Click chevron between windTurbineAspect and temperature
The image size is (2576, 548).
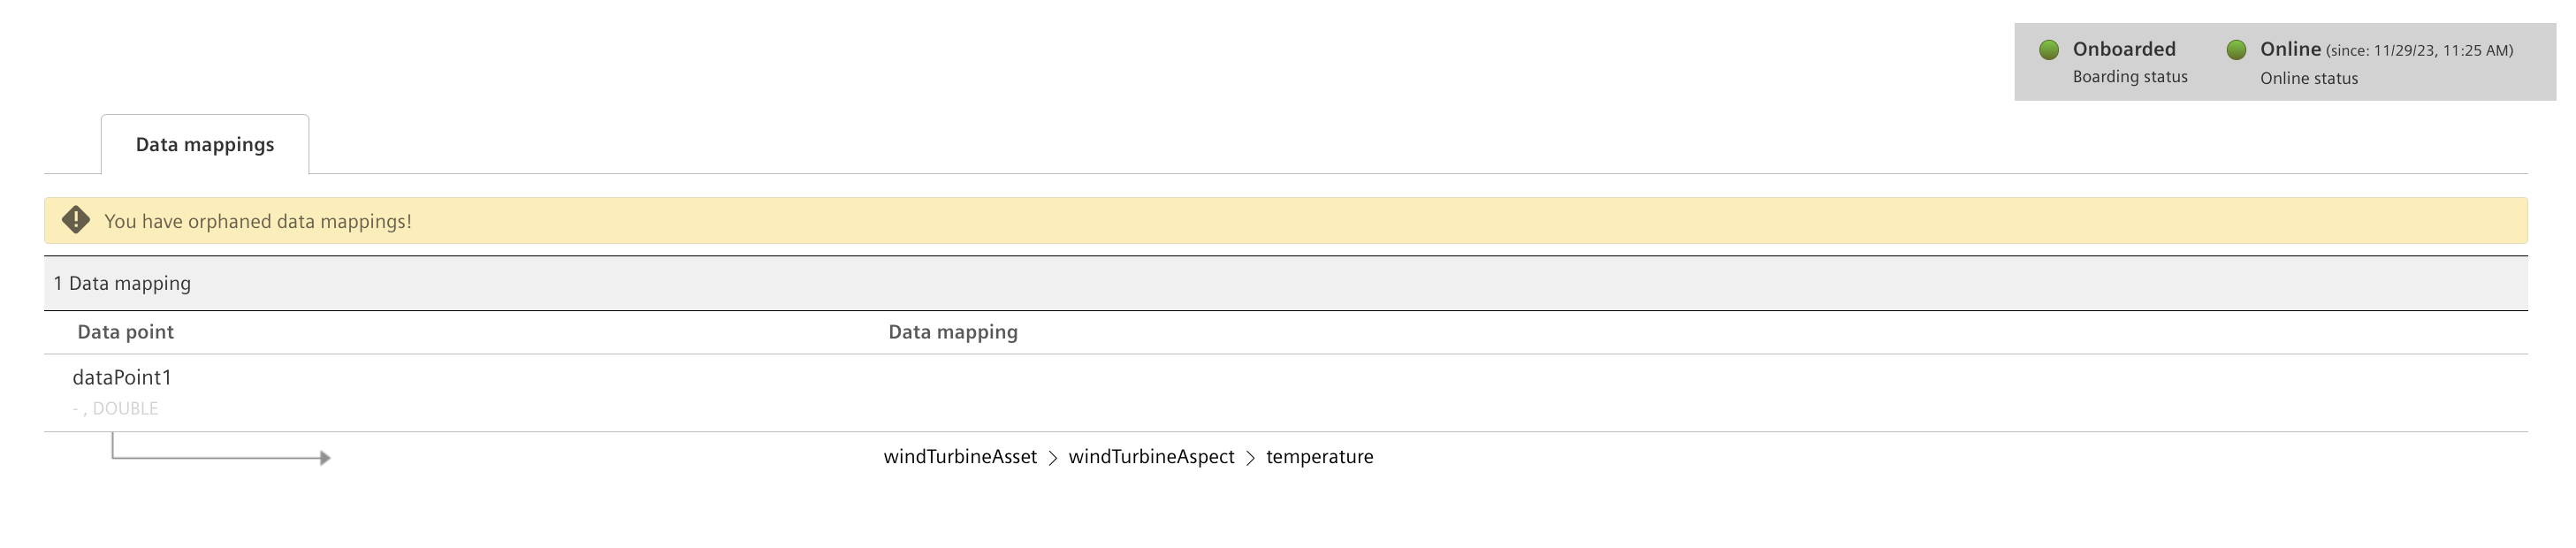[x=1250, y=458]
